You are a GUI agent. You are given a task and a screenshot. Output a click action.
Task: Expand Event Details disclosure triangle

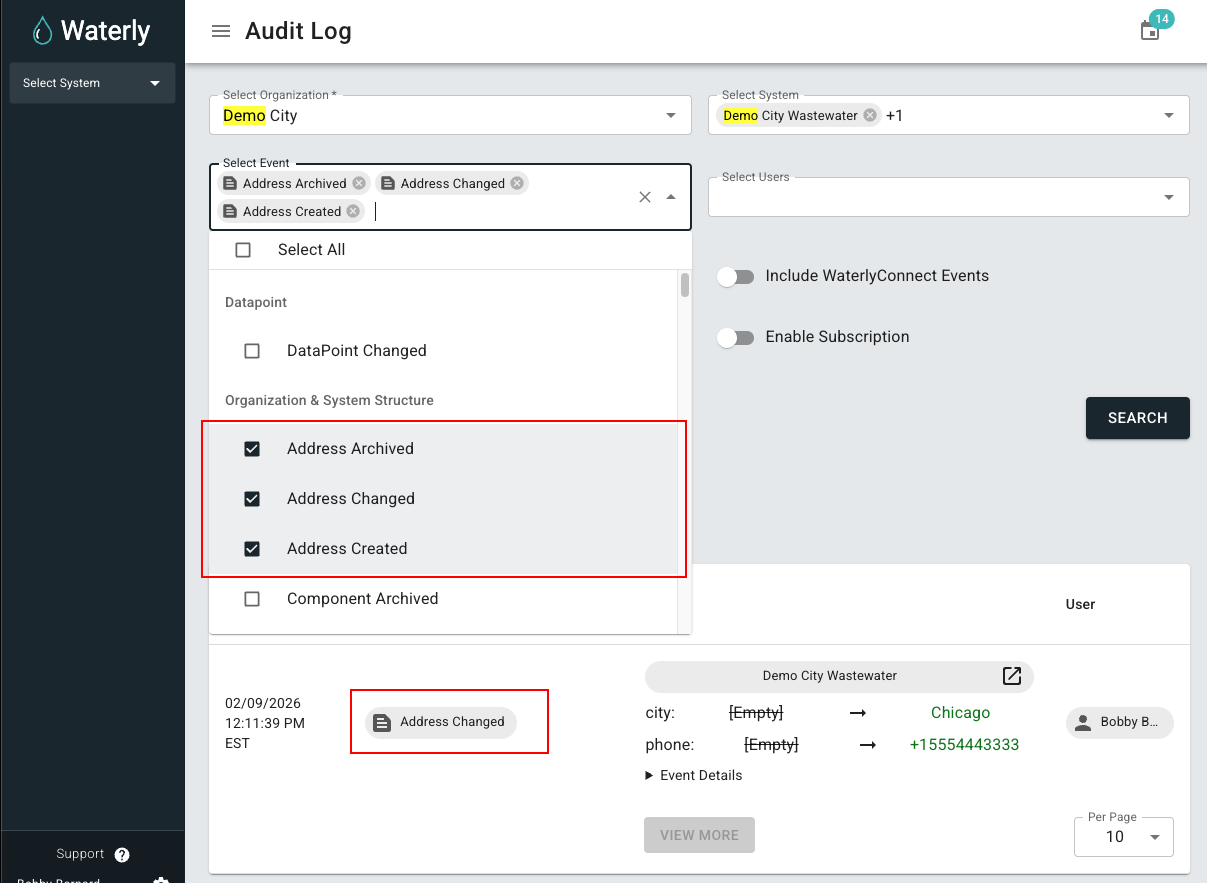point(649,775)
